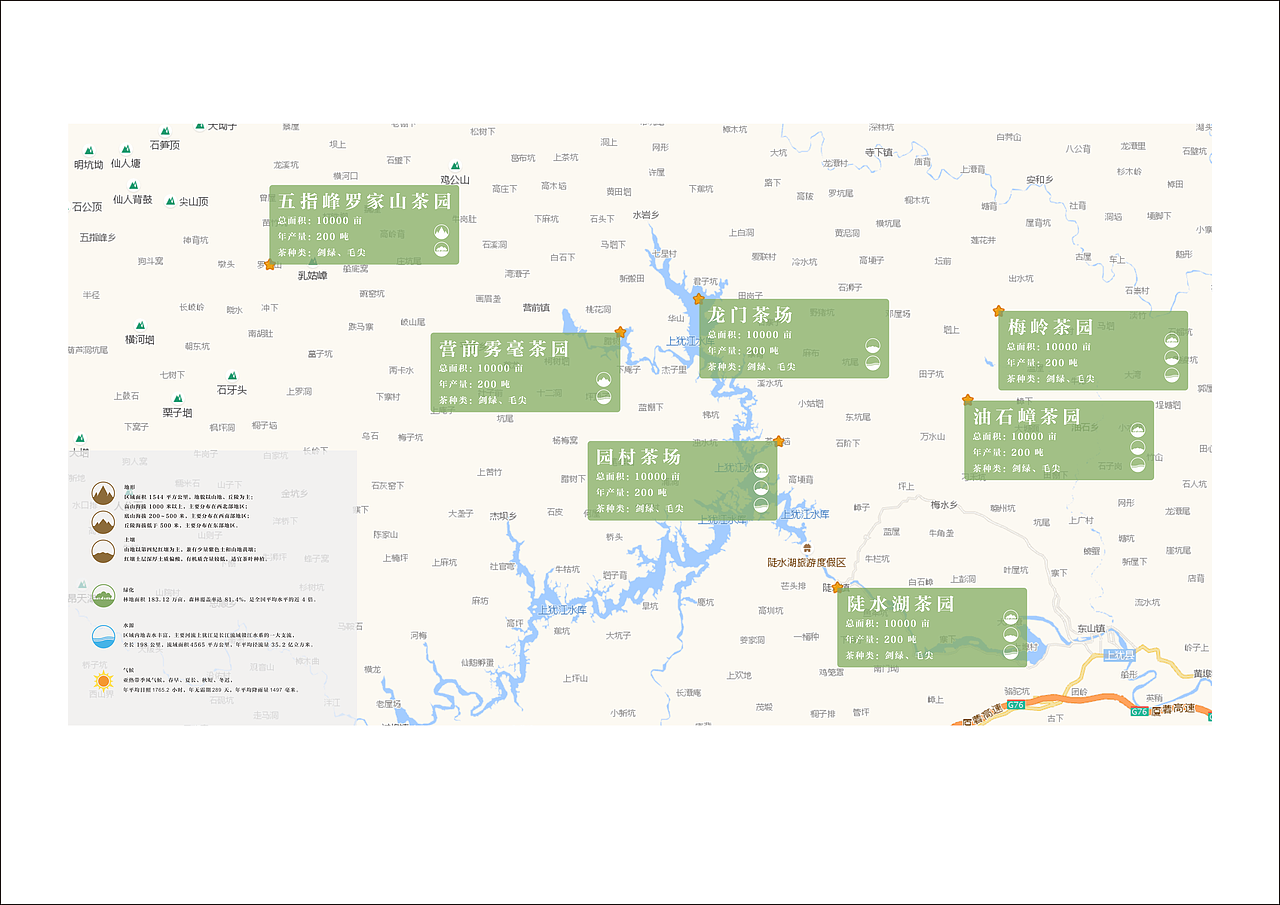
Task: Click the 园村茶场 card title
Action: coord(638,456)
